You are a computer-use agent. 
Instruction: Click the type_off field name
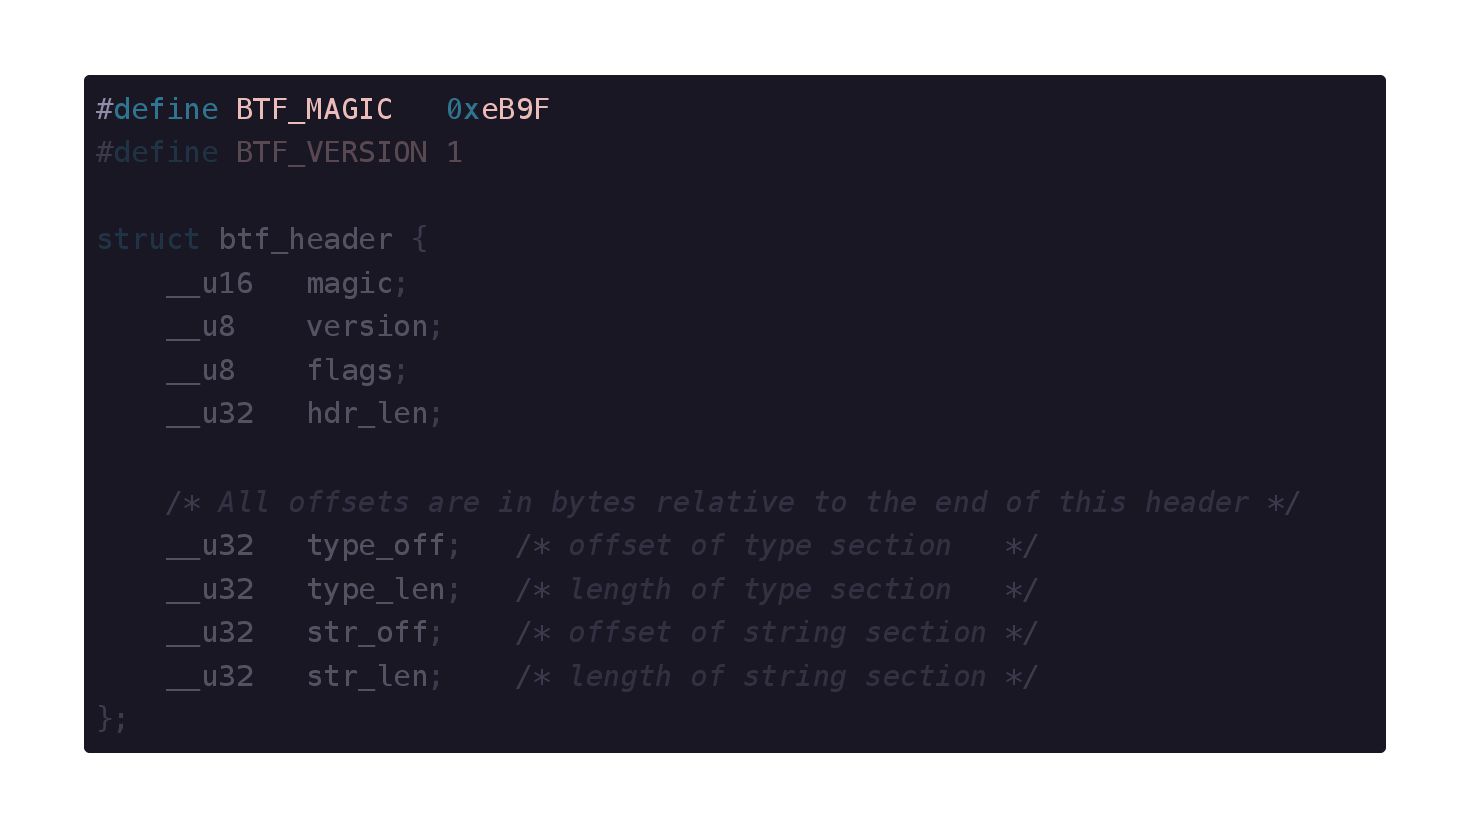(x=376, y=546)
